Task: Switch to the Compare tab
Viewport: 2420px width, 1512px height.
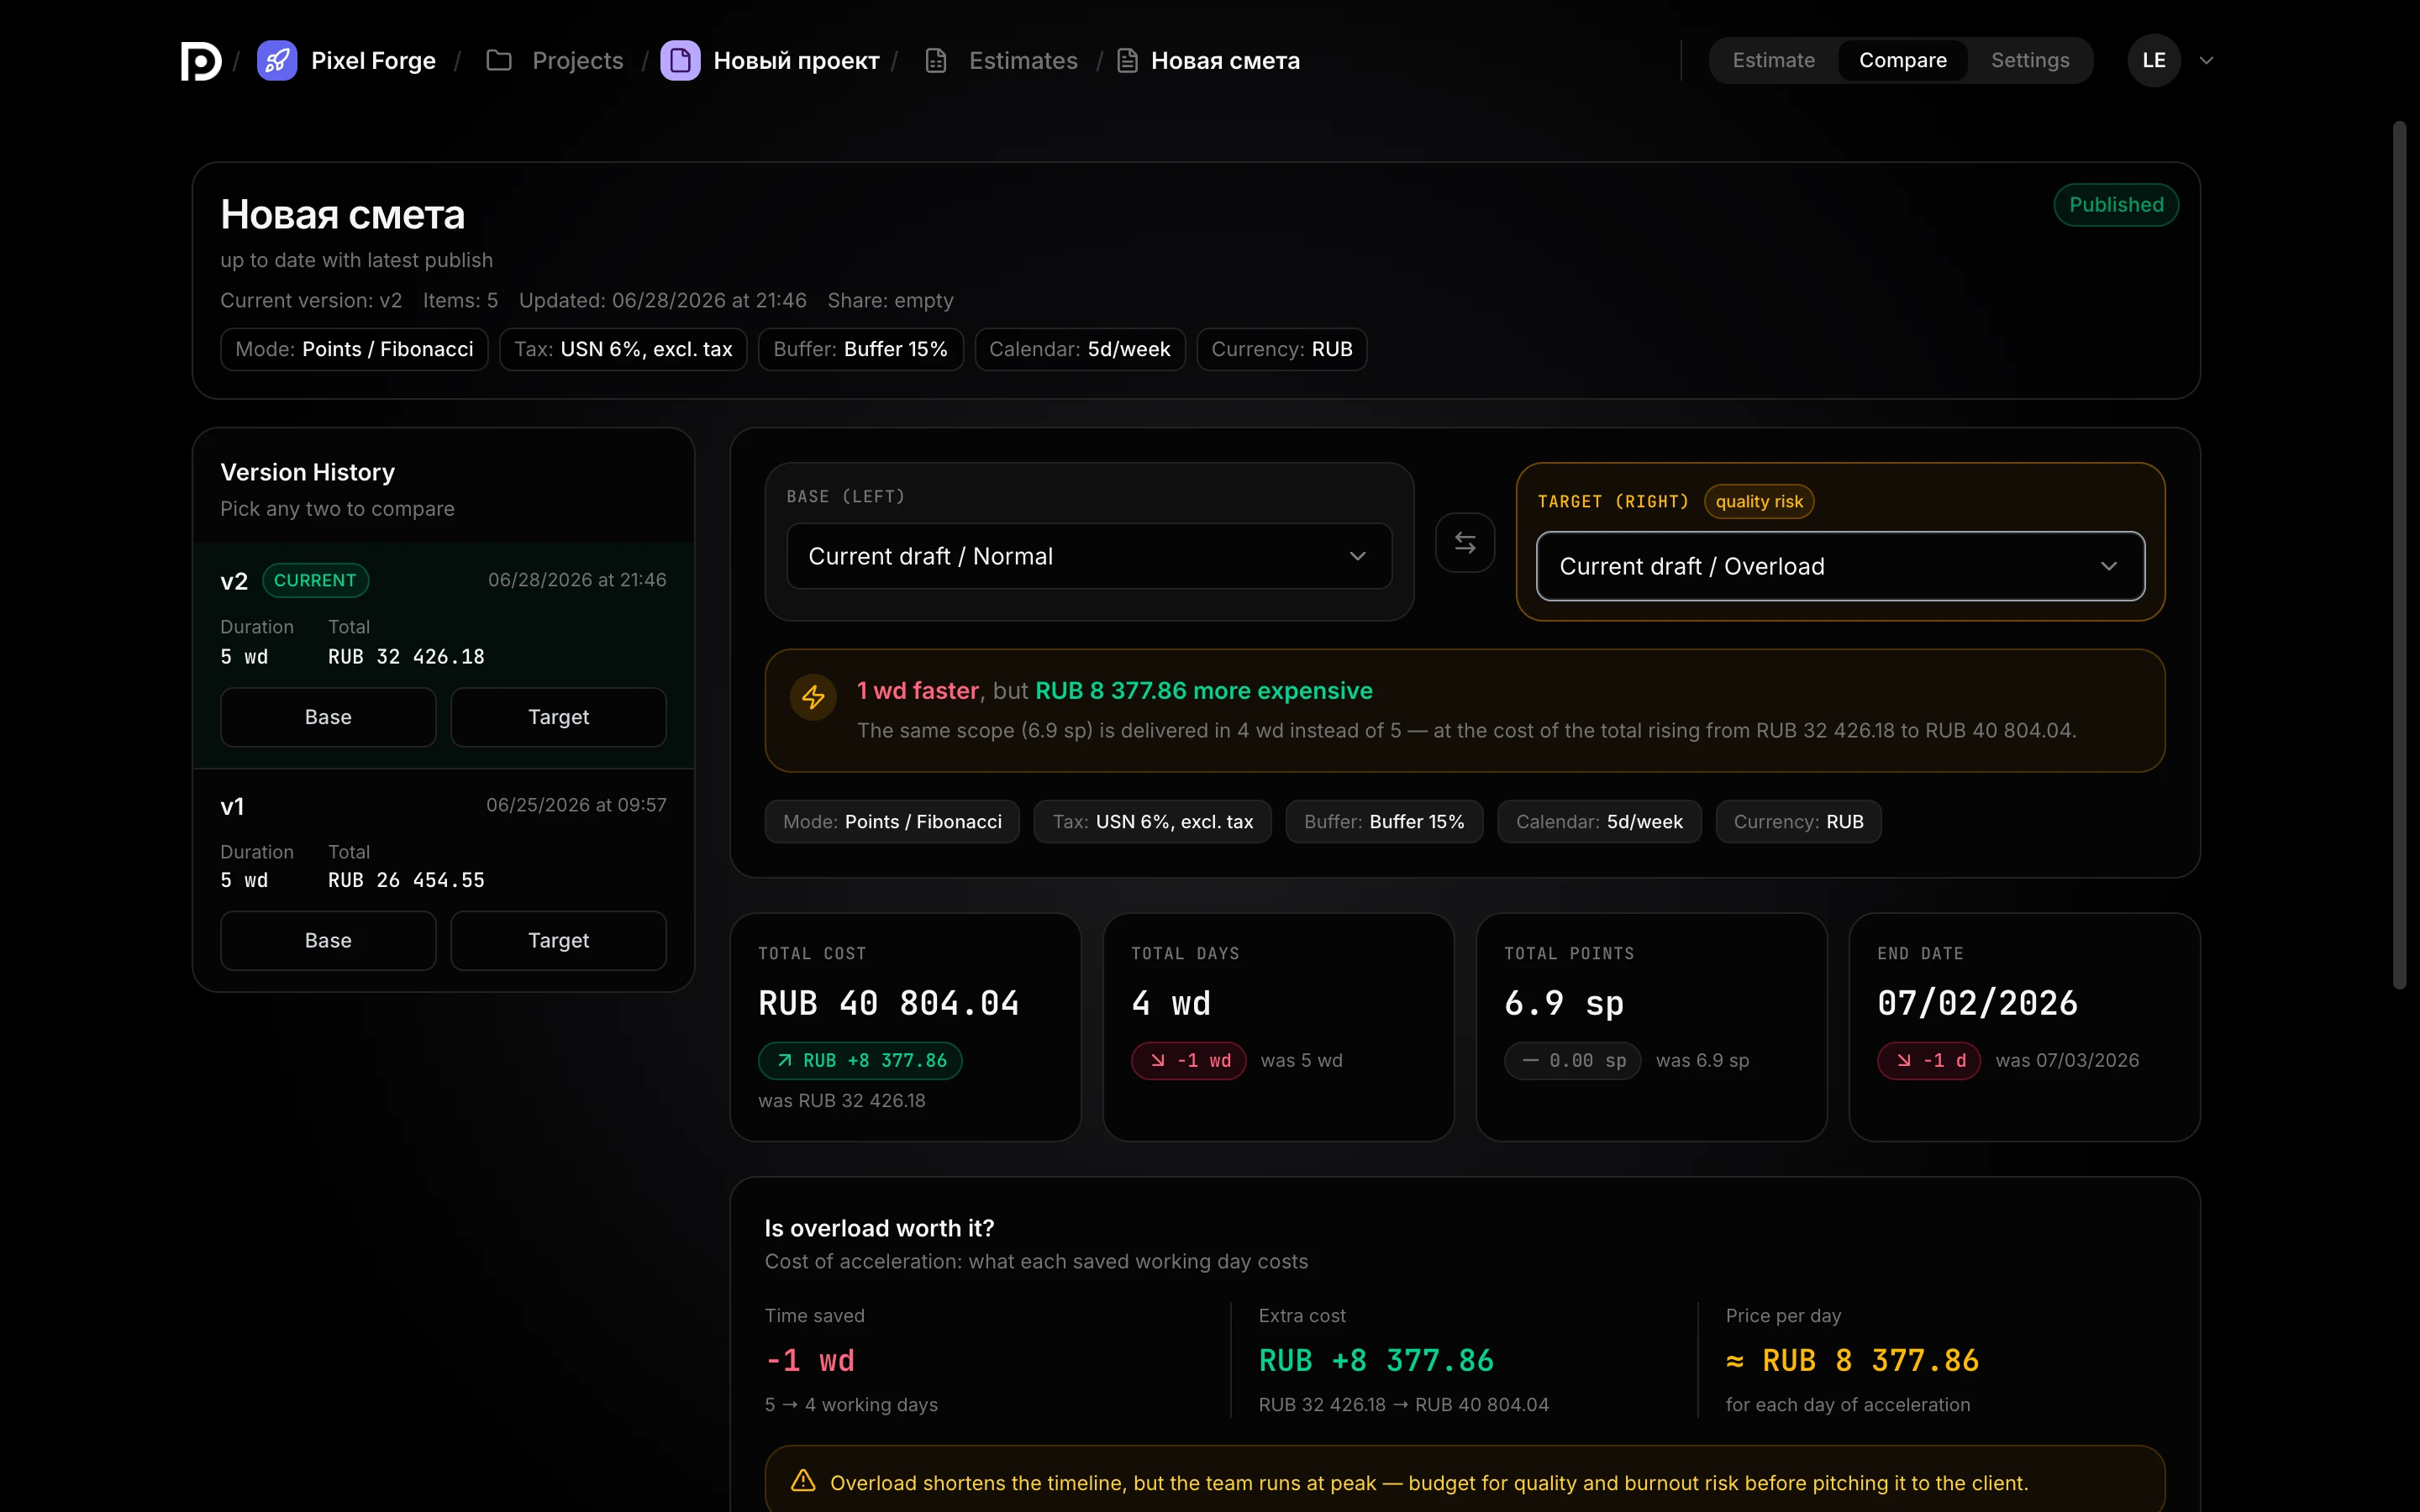Action: coord(1902,61)
